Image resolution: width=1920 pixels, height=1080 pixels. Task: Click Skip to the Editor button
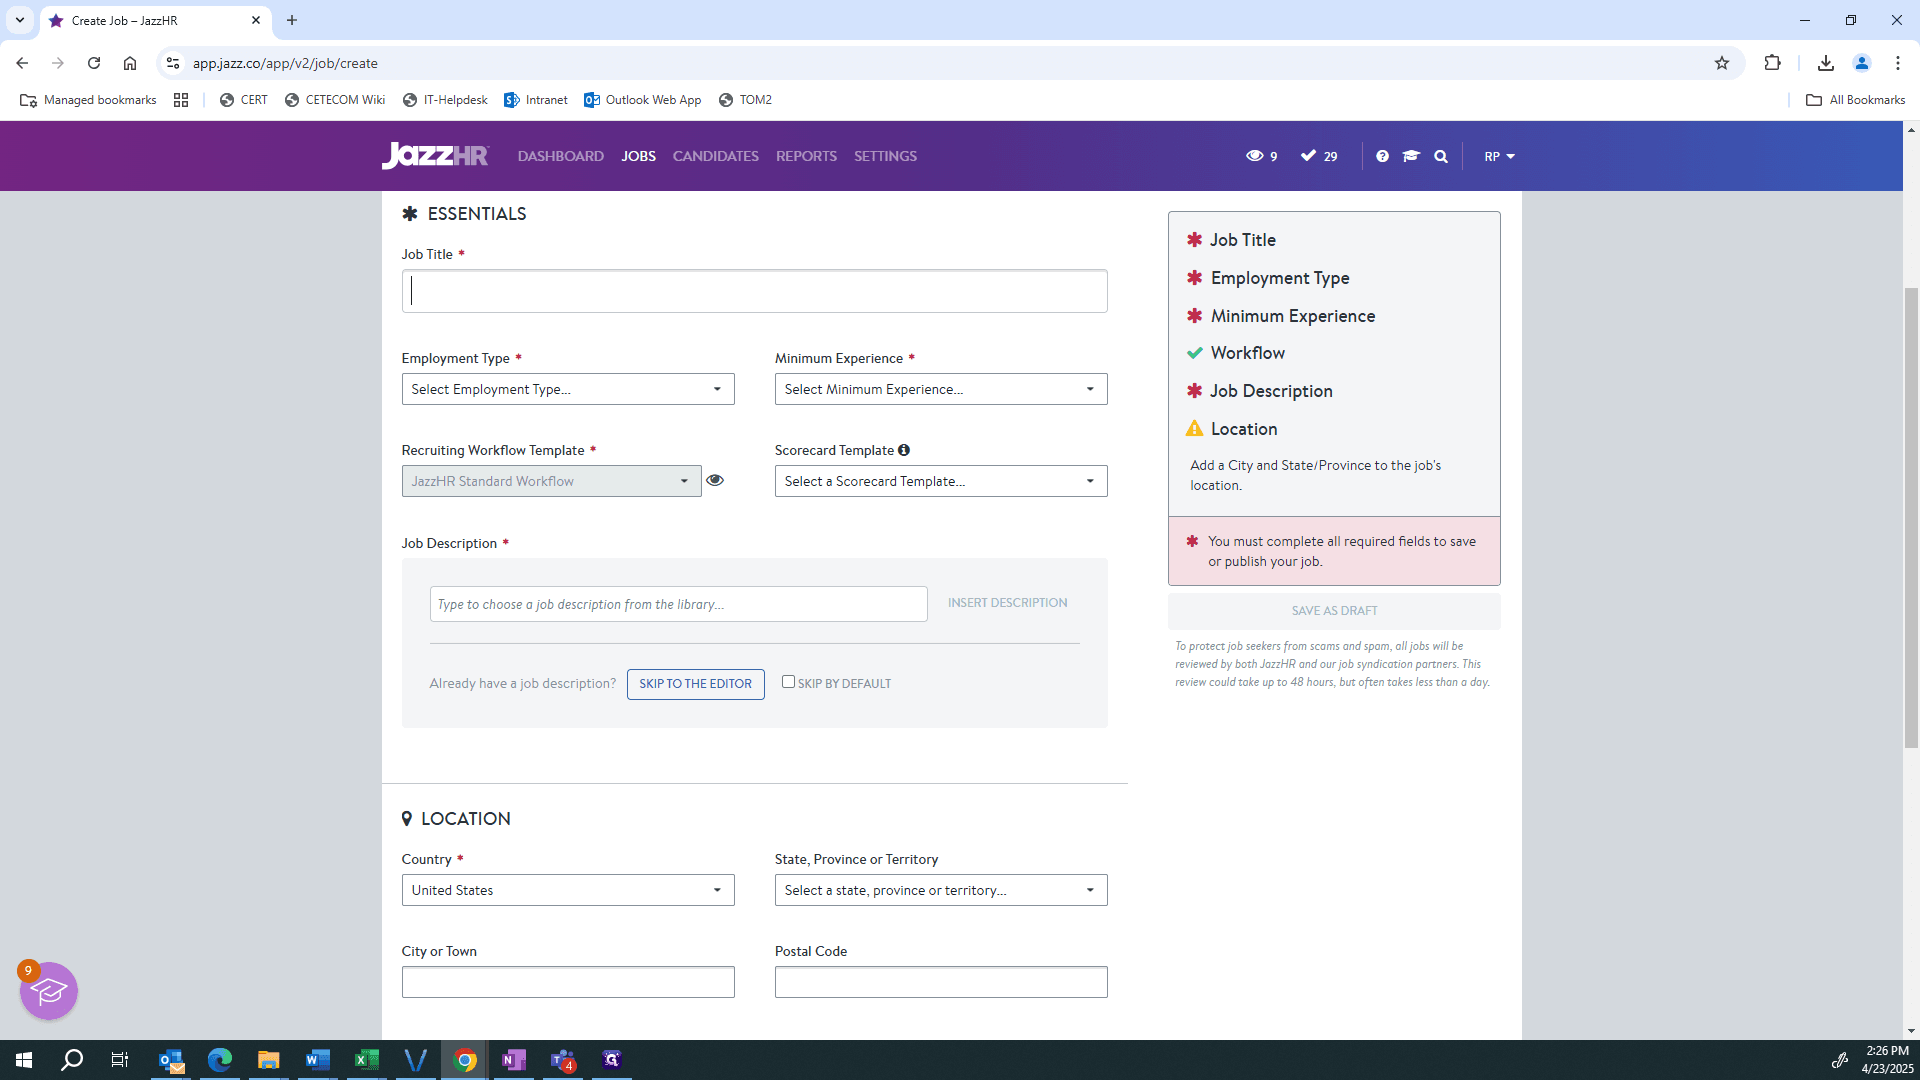coord(696,684)
